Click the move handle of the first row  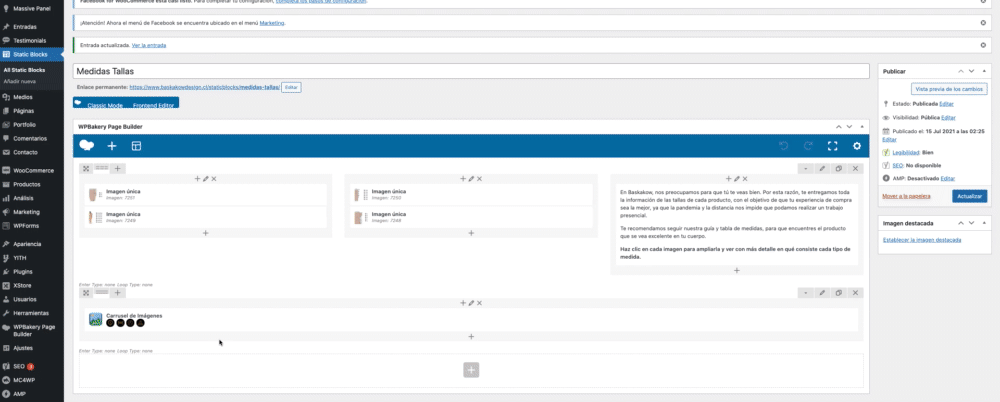tap(86, 168)
